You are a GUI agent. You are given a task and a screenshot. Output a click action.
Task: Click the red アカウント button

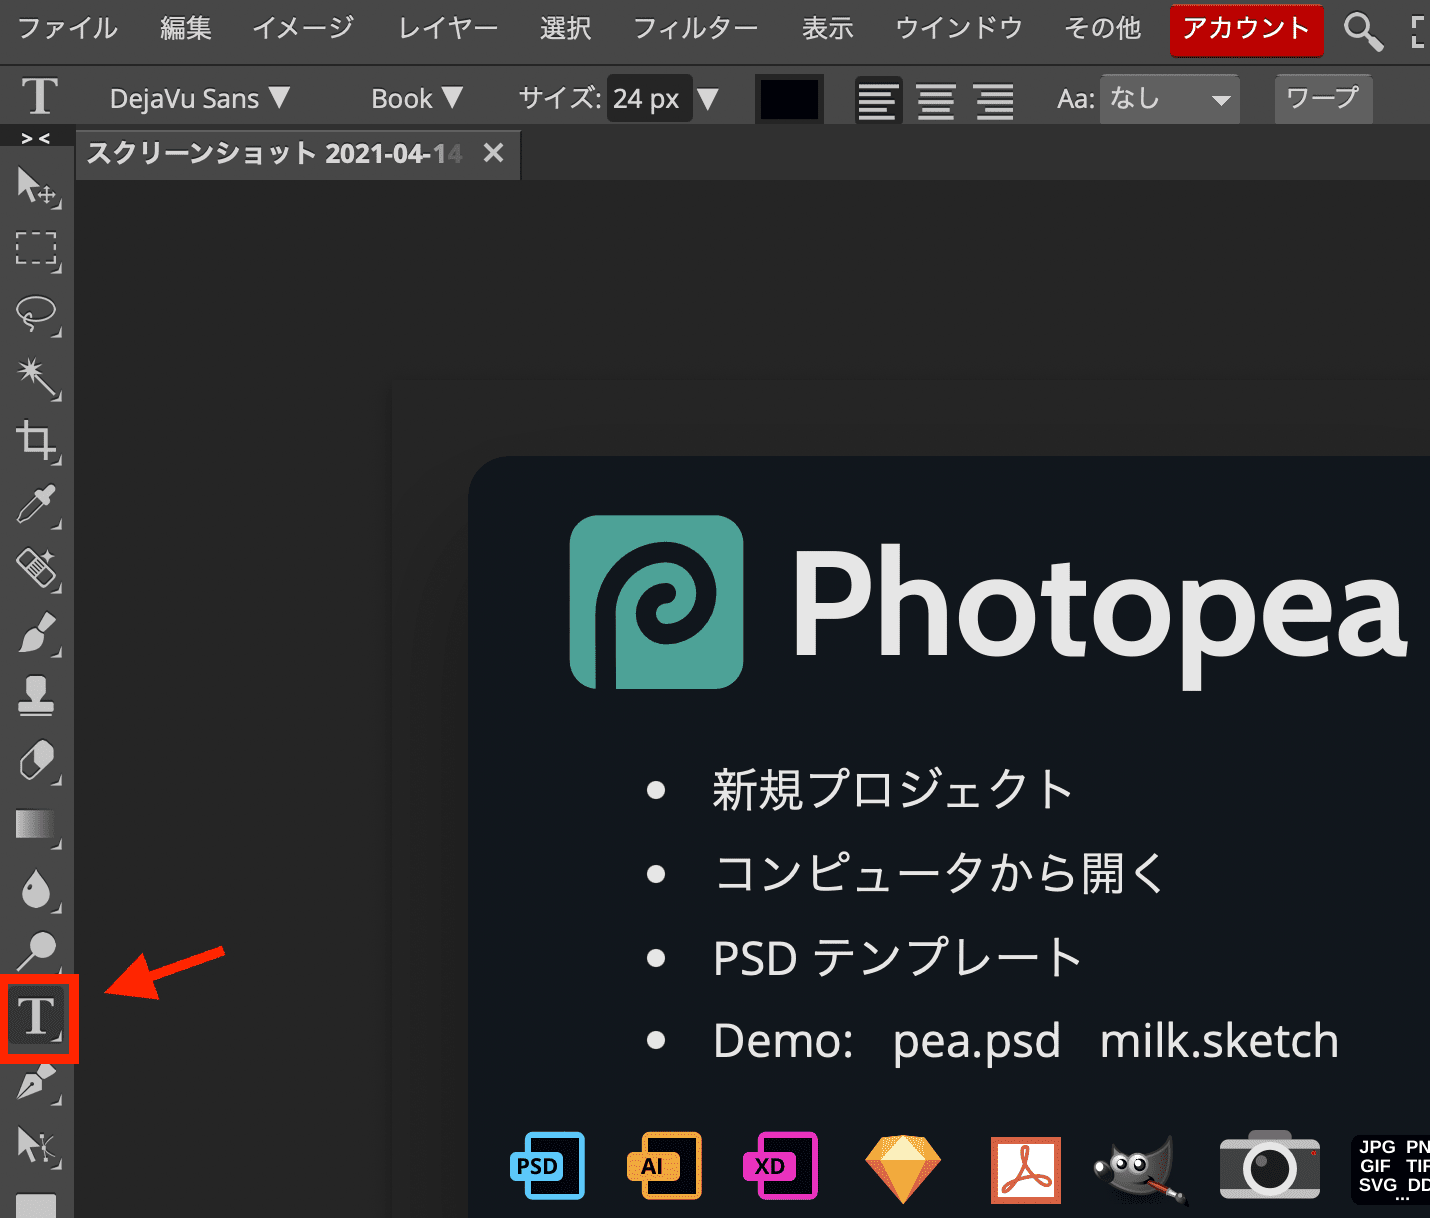click(1245, 29)
